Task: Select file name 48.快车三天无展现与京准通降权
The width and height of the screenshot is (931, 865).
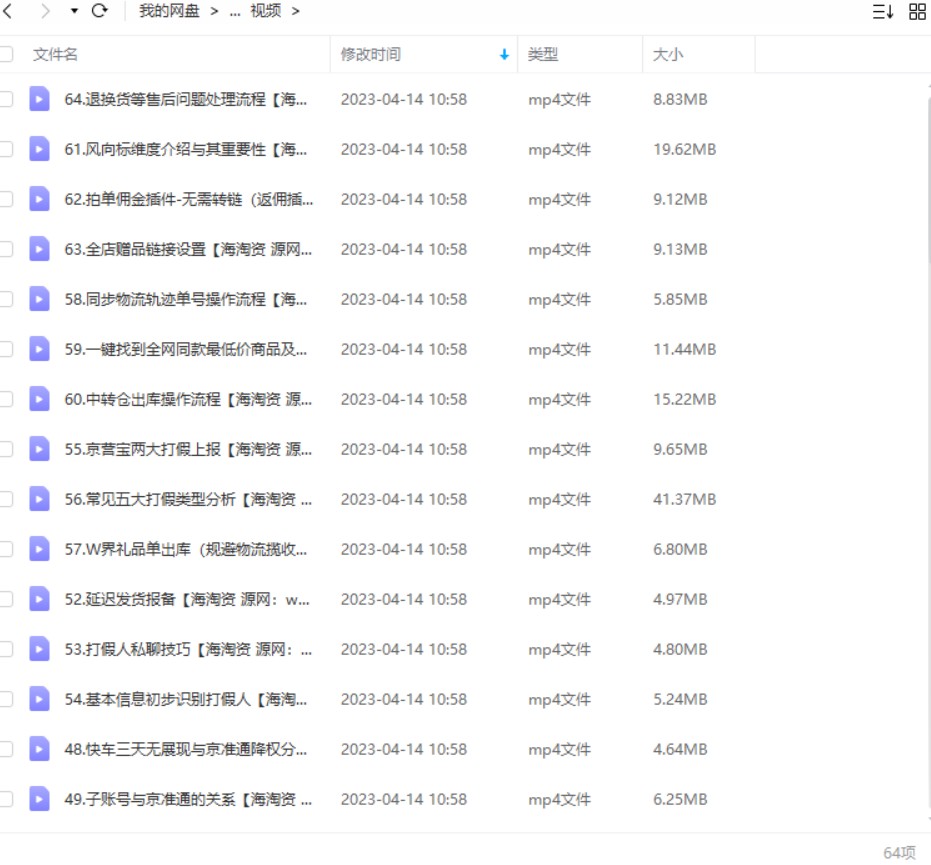Action: pyautogui.click(x=186, y=750)
